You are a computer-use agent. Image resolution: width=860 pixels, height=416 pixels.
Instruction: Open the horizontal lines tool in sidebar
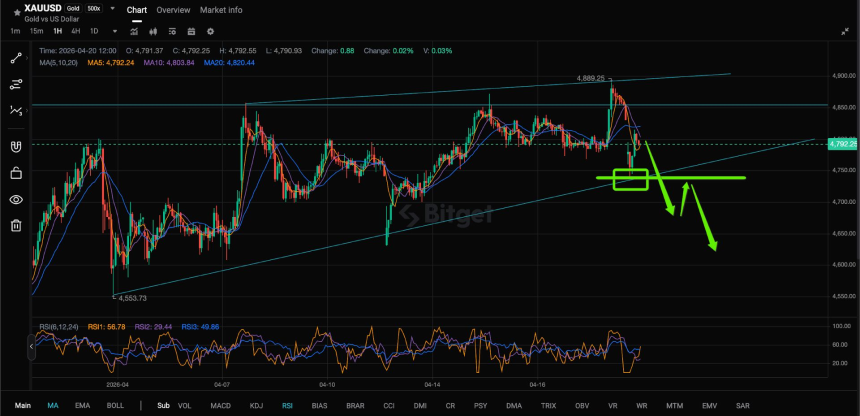(x=16, y=85)
